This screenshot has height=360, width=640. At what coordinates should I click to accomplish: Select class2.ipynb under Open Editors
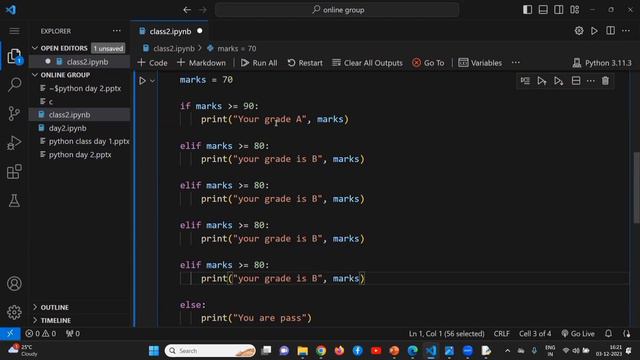coord(87,62)
